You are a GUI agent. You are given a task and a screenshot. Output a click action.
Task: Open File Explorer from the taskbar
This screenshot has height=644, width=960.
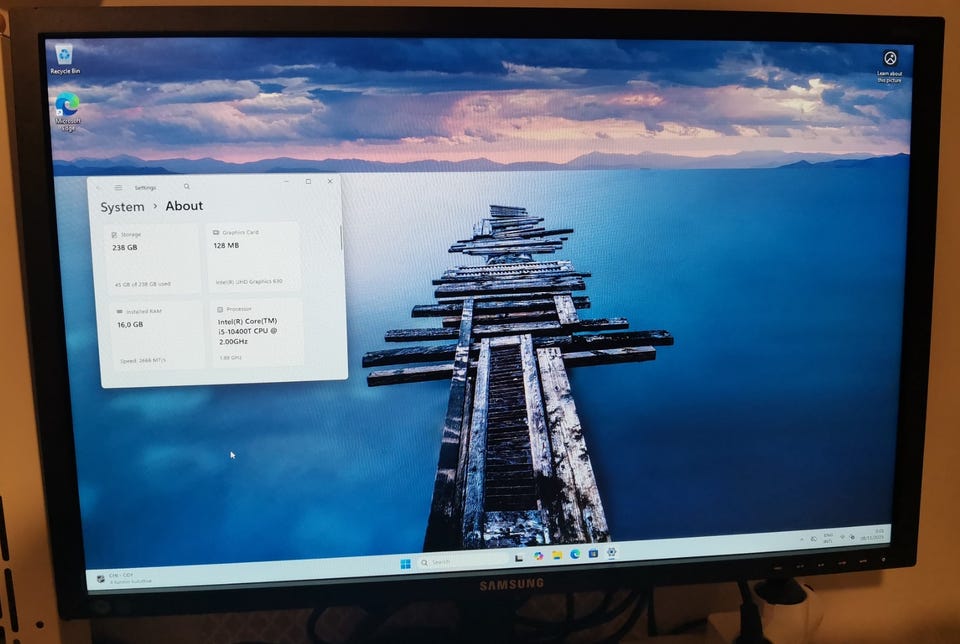click(557, 555)
